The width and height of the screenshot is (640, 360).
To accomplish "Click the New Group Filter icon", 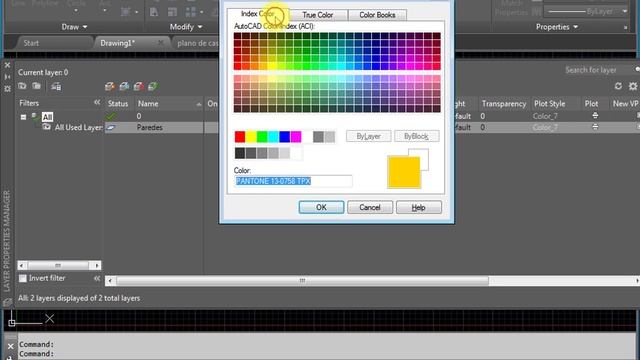I will tap(37, 86).
